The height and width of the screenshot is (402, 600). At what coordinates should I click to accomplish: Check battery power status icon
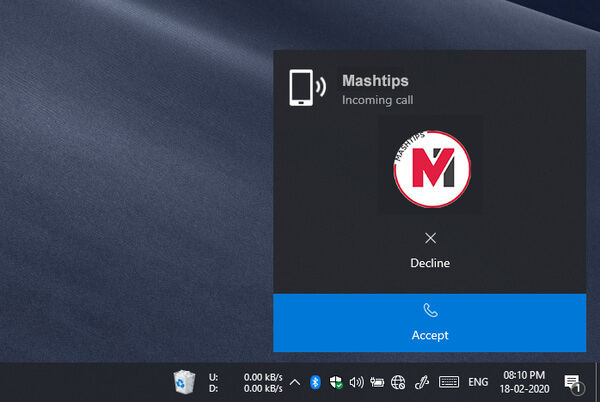pos(377,382)
